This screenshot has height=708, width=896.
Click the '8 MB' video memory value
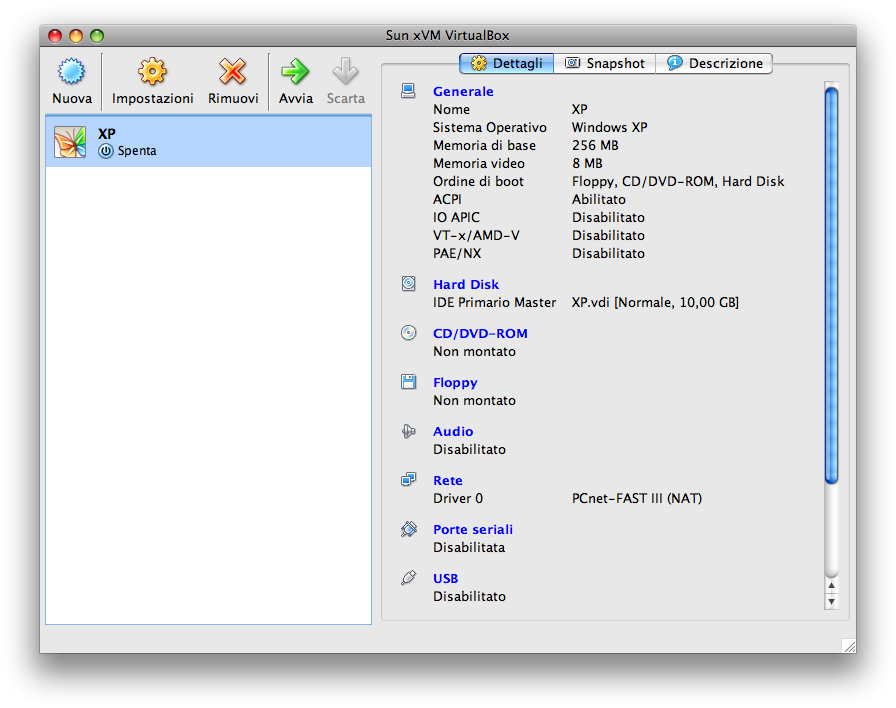click(587, 163)
